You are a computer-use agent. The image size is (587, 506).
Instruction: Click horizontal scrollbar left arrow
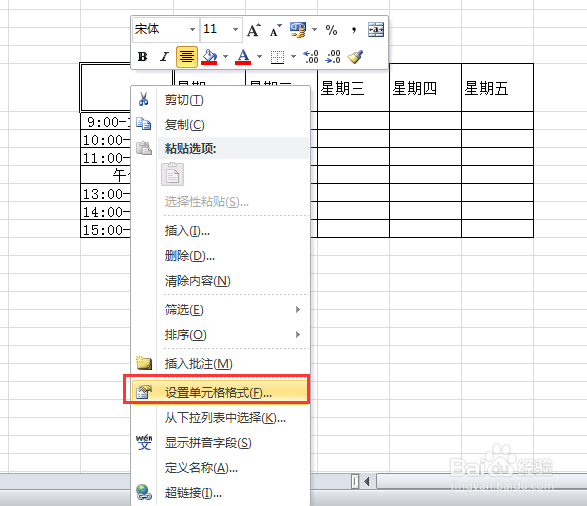[367, 481]
